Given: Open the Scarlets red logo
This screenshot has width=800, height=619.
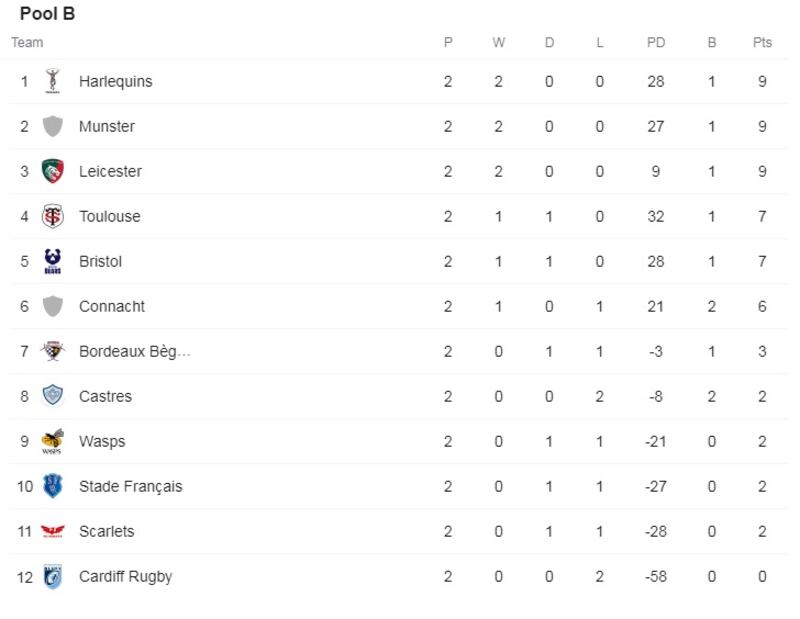Looking at the screenshot, I should pyautogui.click(x=53, y=531).
